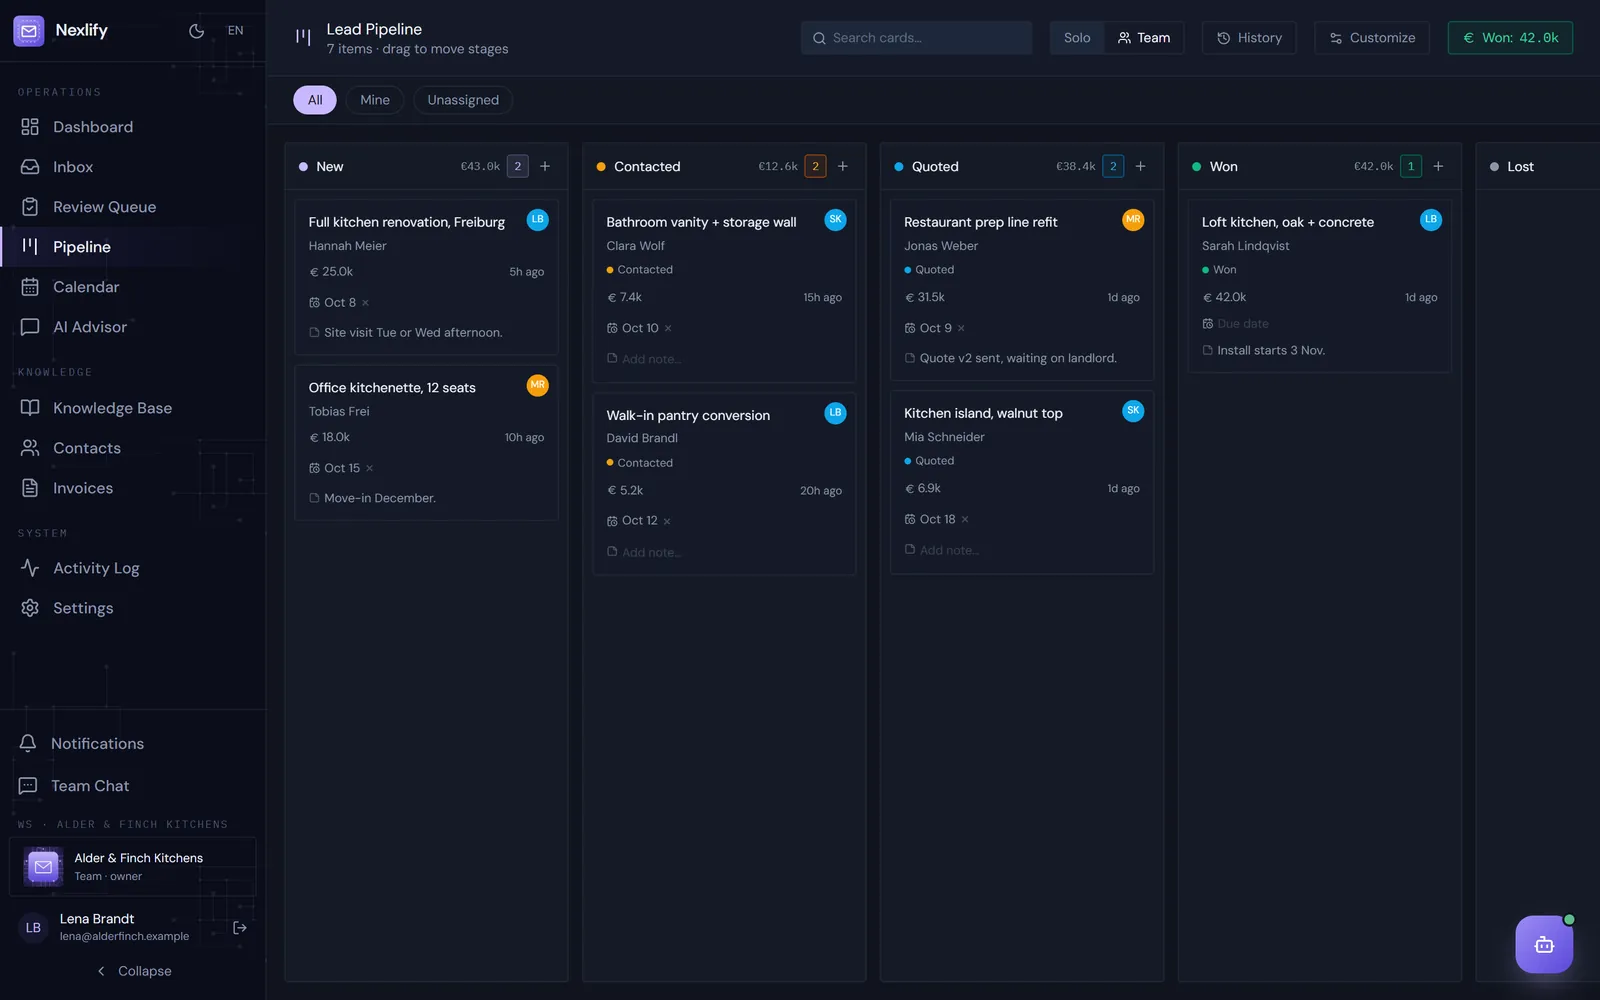
Task: Open the Alder & Finch Kitchens workspace switcher
Action: (x=133, y=867)
